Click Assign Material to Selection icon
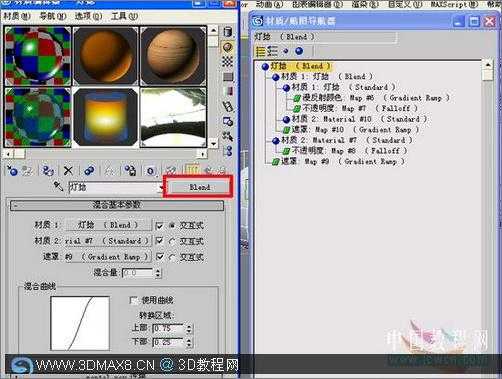This screenshot has height=379, width=502. click(48, 171)
